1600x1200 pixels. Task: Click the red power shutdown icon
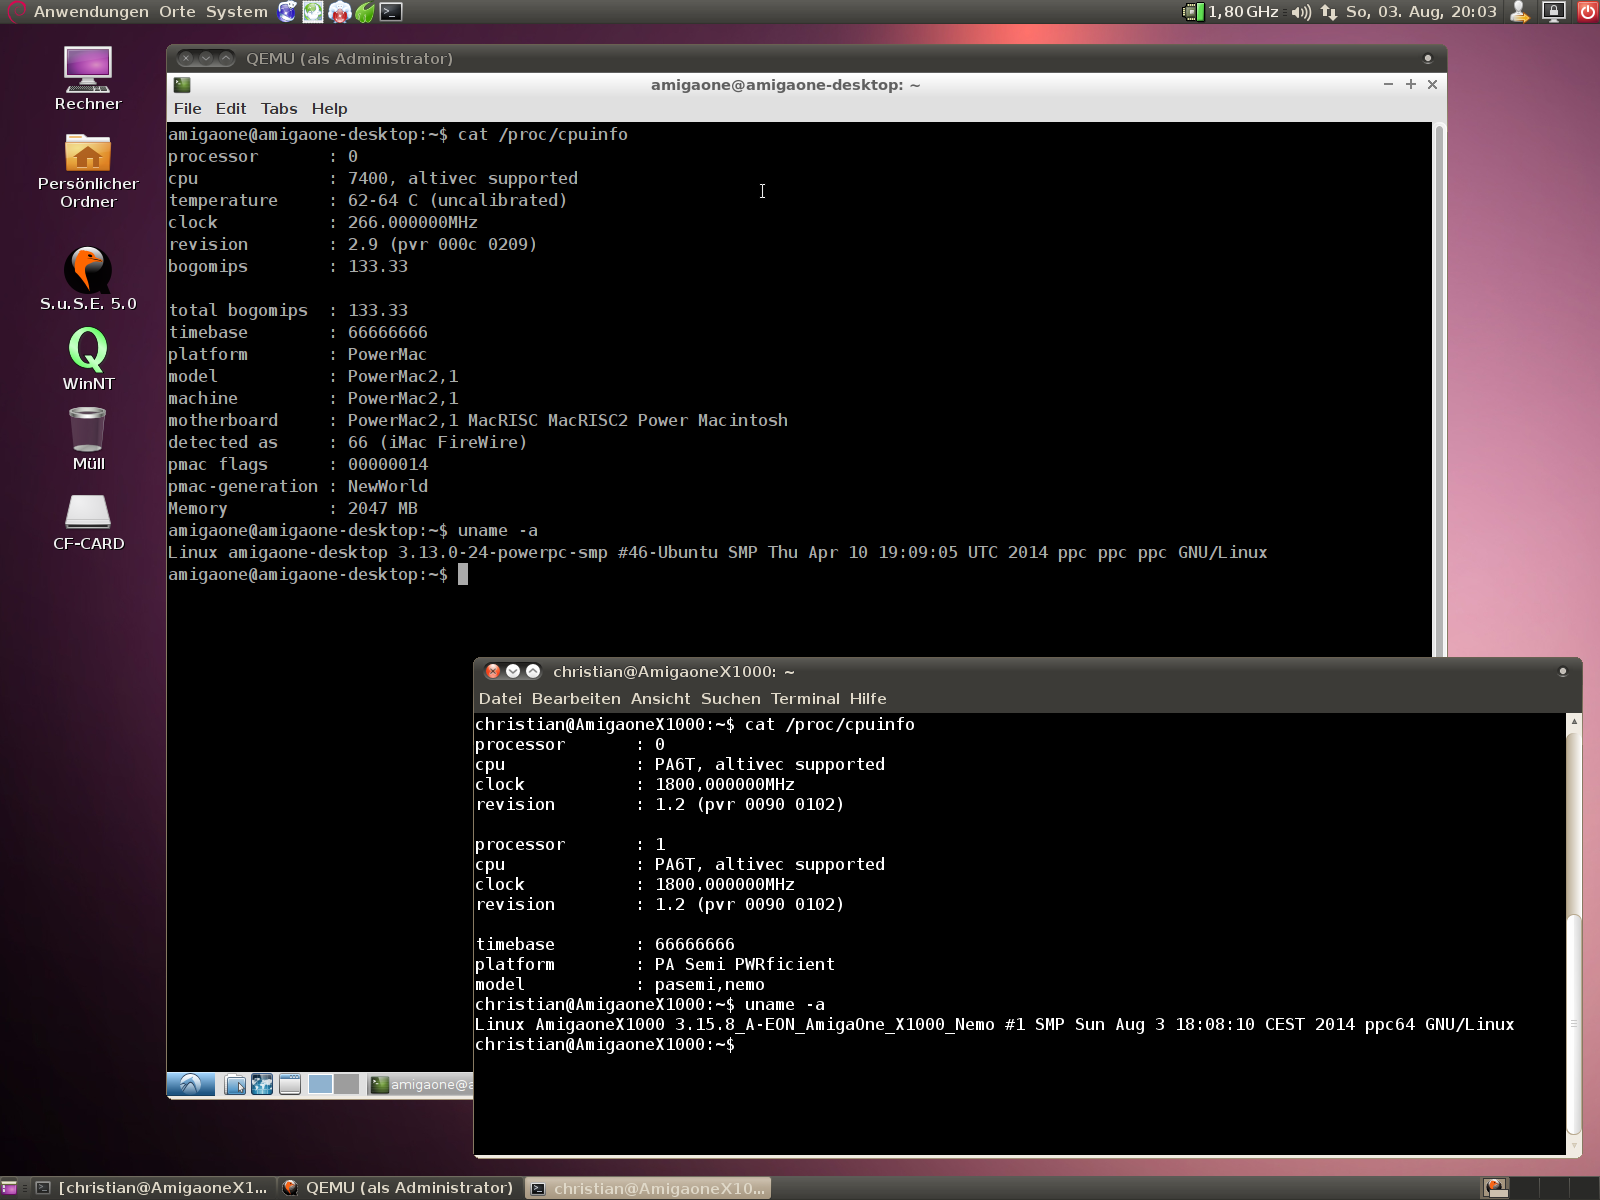click(1587, 12)
